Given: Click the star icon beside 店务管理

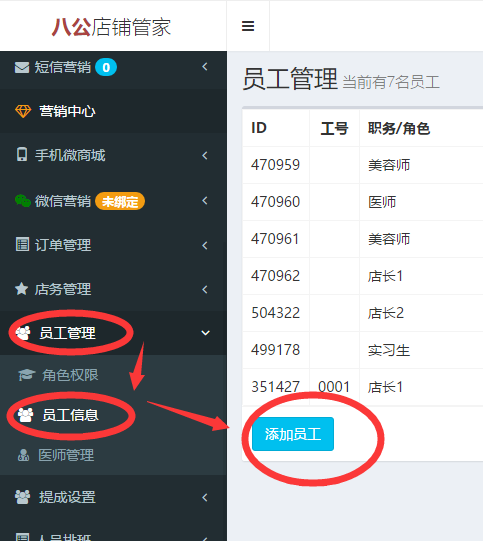Looking at the screenshot, I should (x=21, y=289).
